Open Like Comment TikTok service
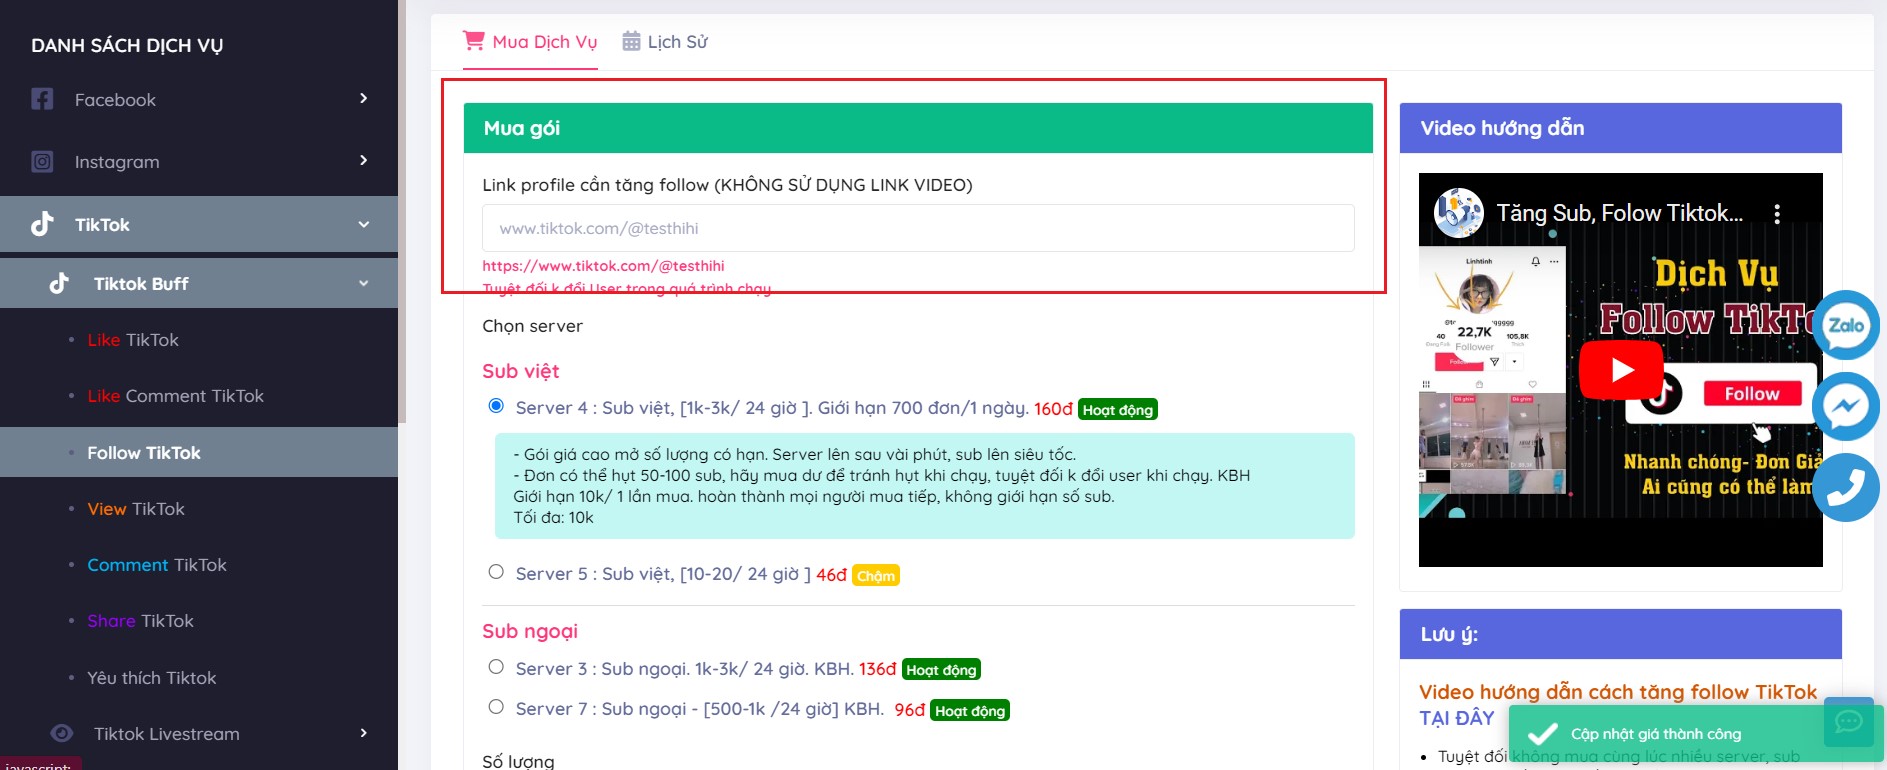The height and width of the screenshot is (770, 1887). pyautogui.click(x=175, y=396)
